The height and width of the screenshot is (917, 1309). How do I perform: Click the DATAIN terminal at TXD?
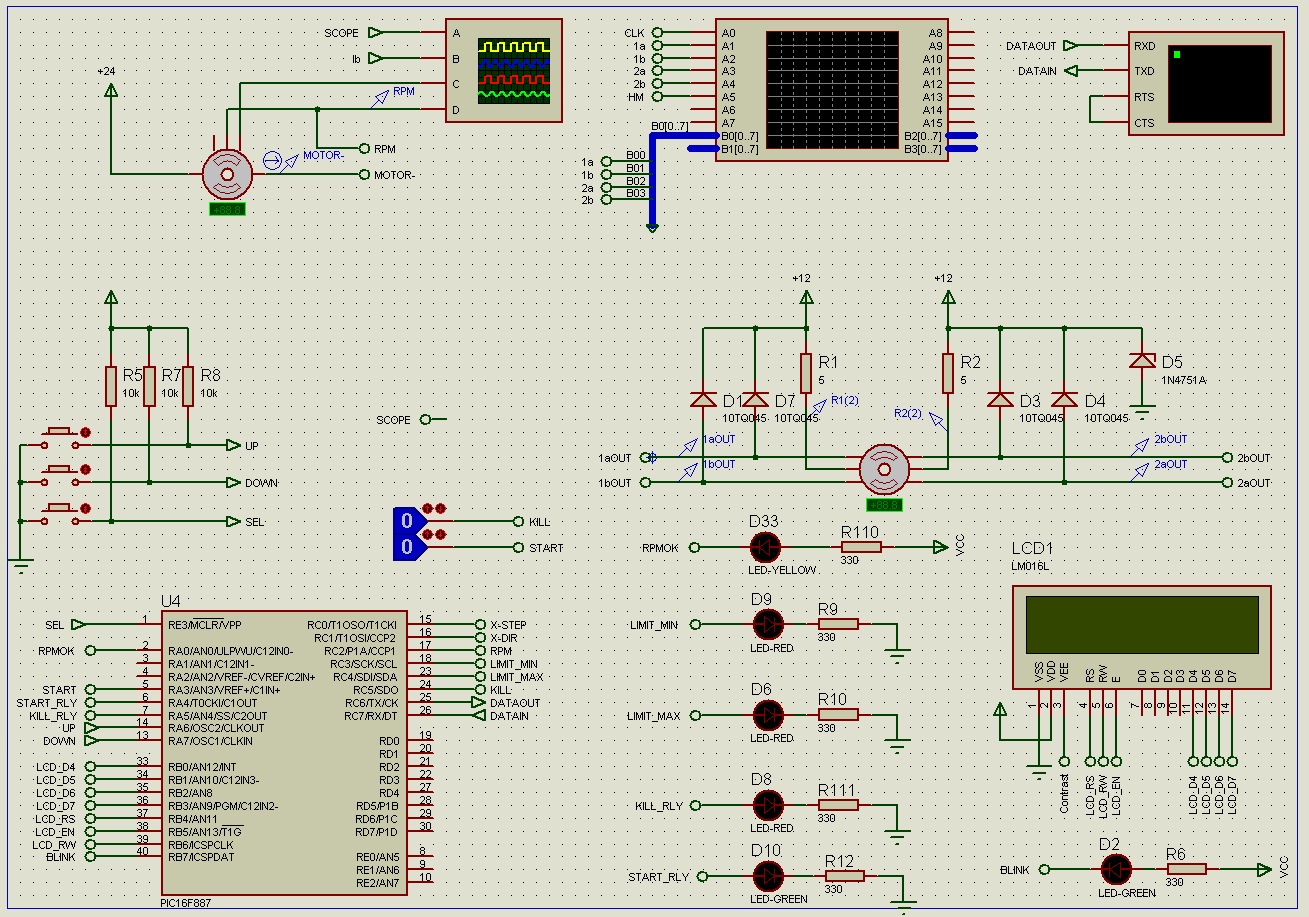click(x=1071, y=71)
